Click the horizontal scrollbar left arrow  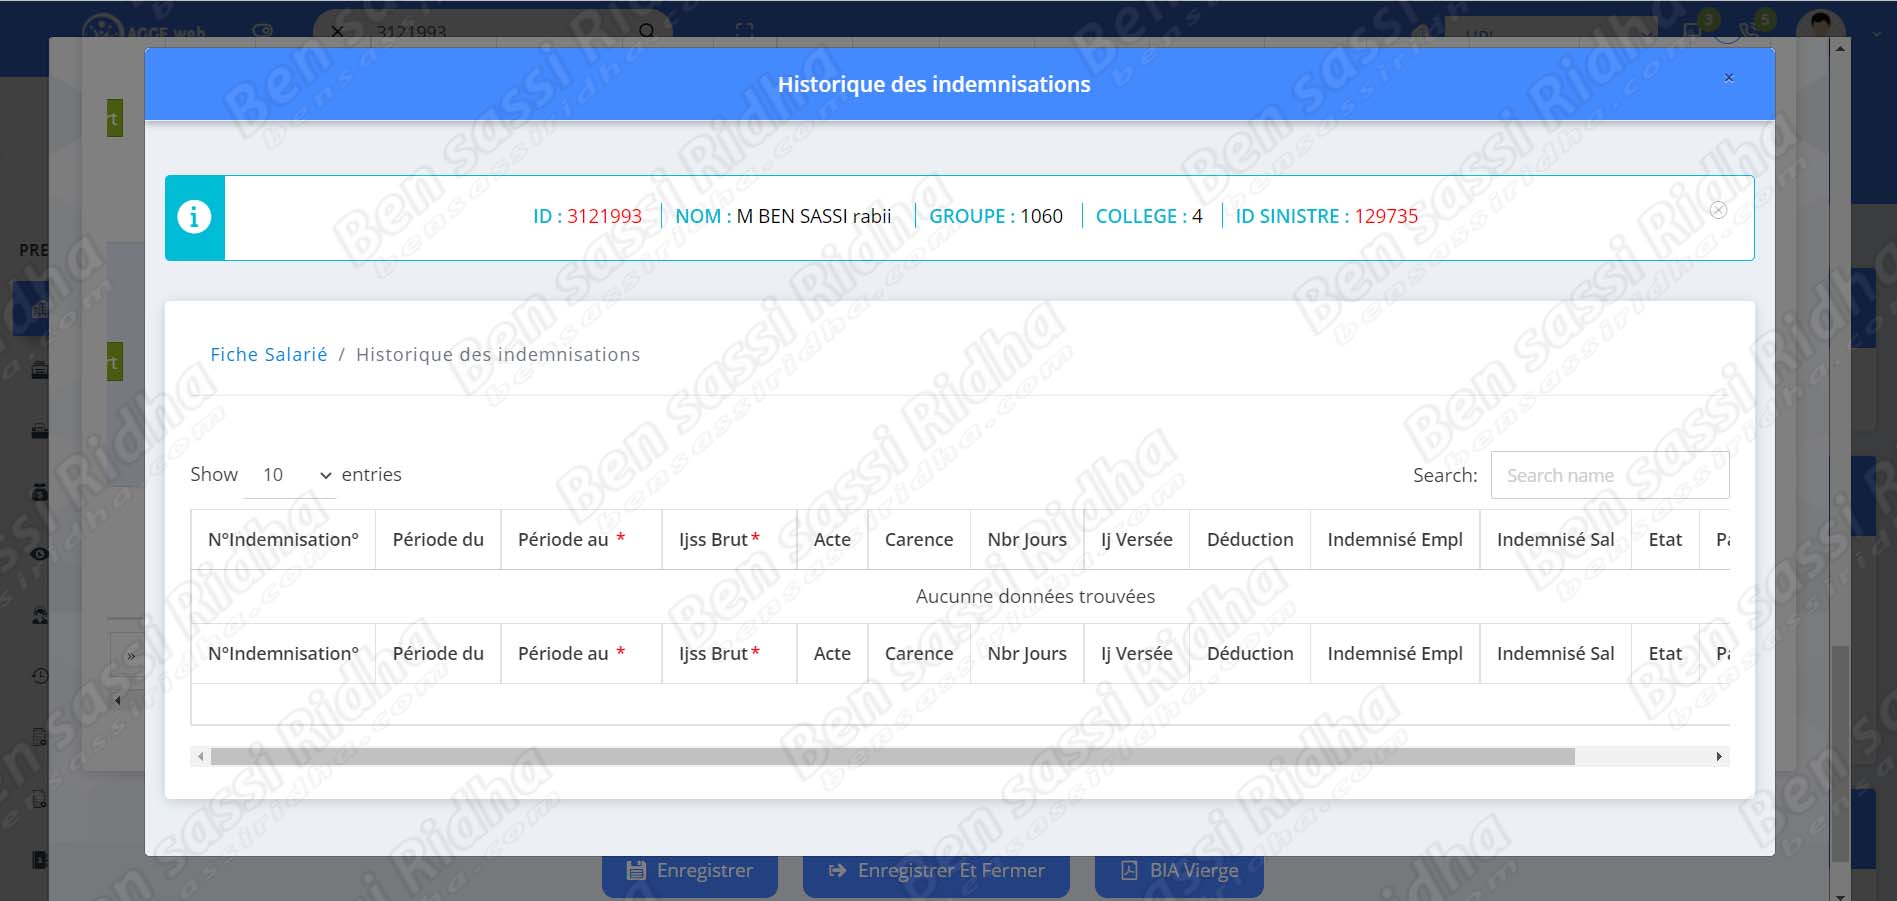pyautogui.click(x=201, y=757)
